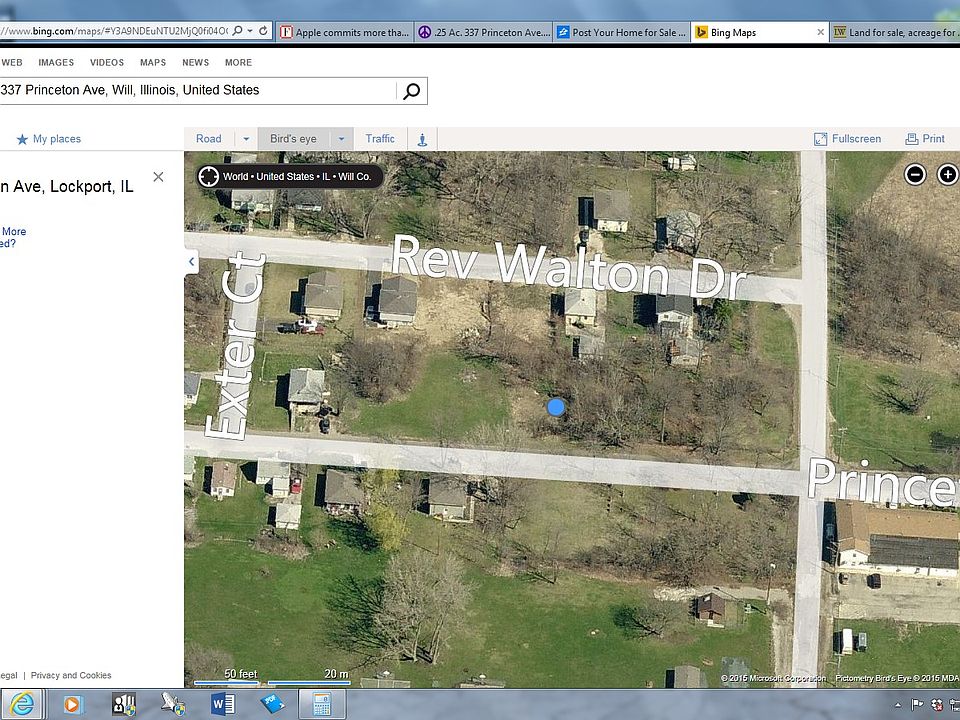The height and width of the screenshot is (720, 960).
Task: Click the locate-me crosshair icon
Action: pos(208,177)
